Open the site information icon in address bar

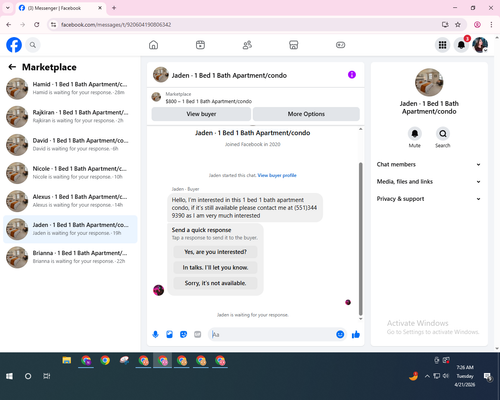(x=53, y=25)
